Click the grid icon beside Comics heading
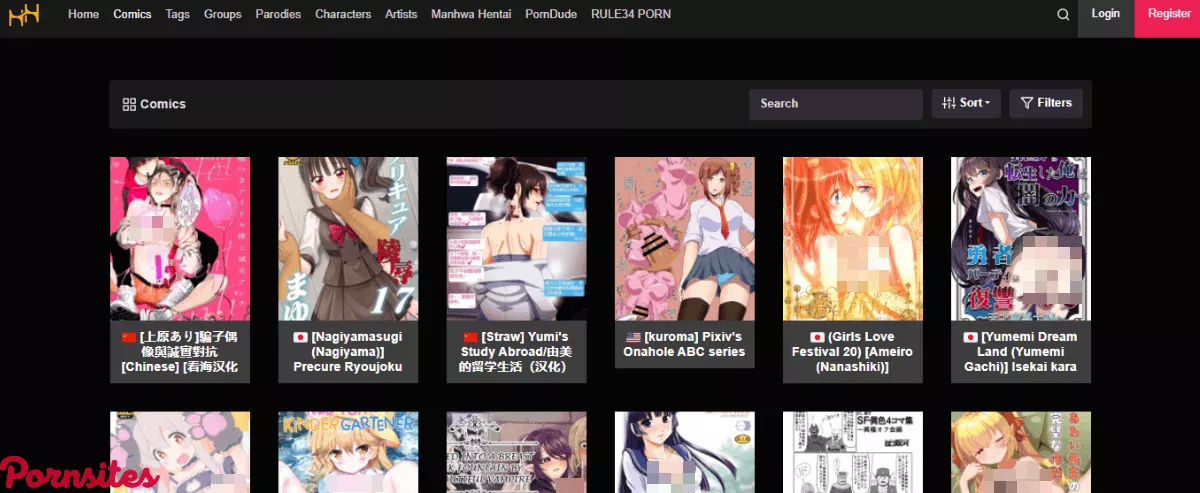Image resolution: width=1200 pixels, height=493 pixels. [129, 104]
